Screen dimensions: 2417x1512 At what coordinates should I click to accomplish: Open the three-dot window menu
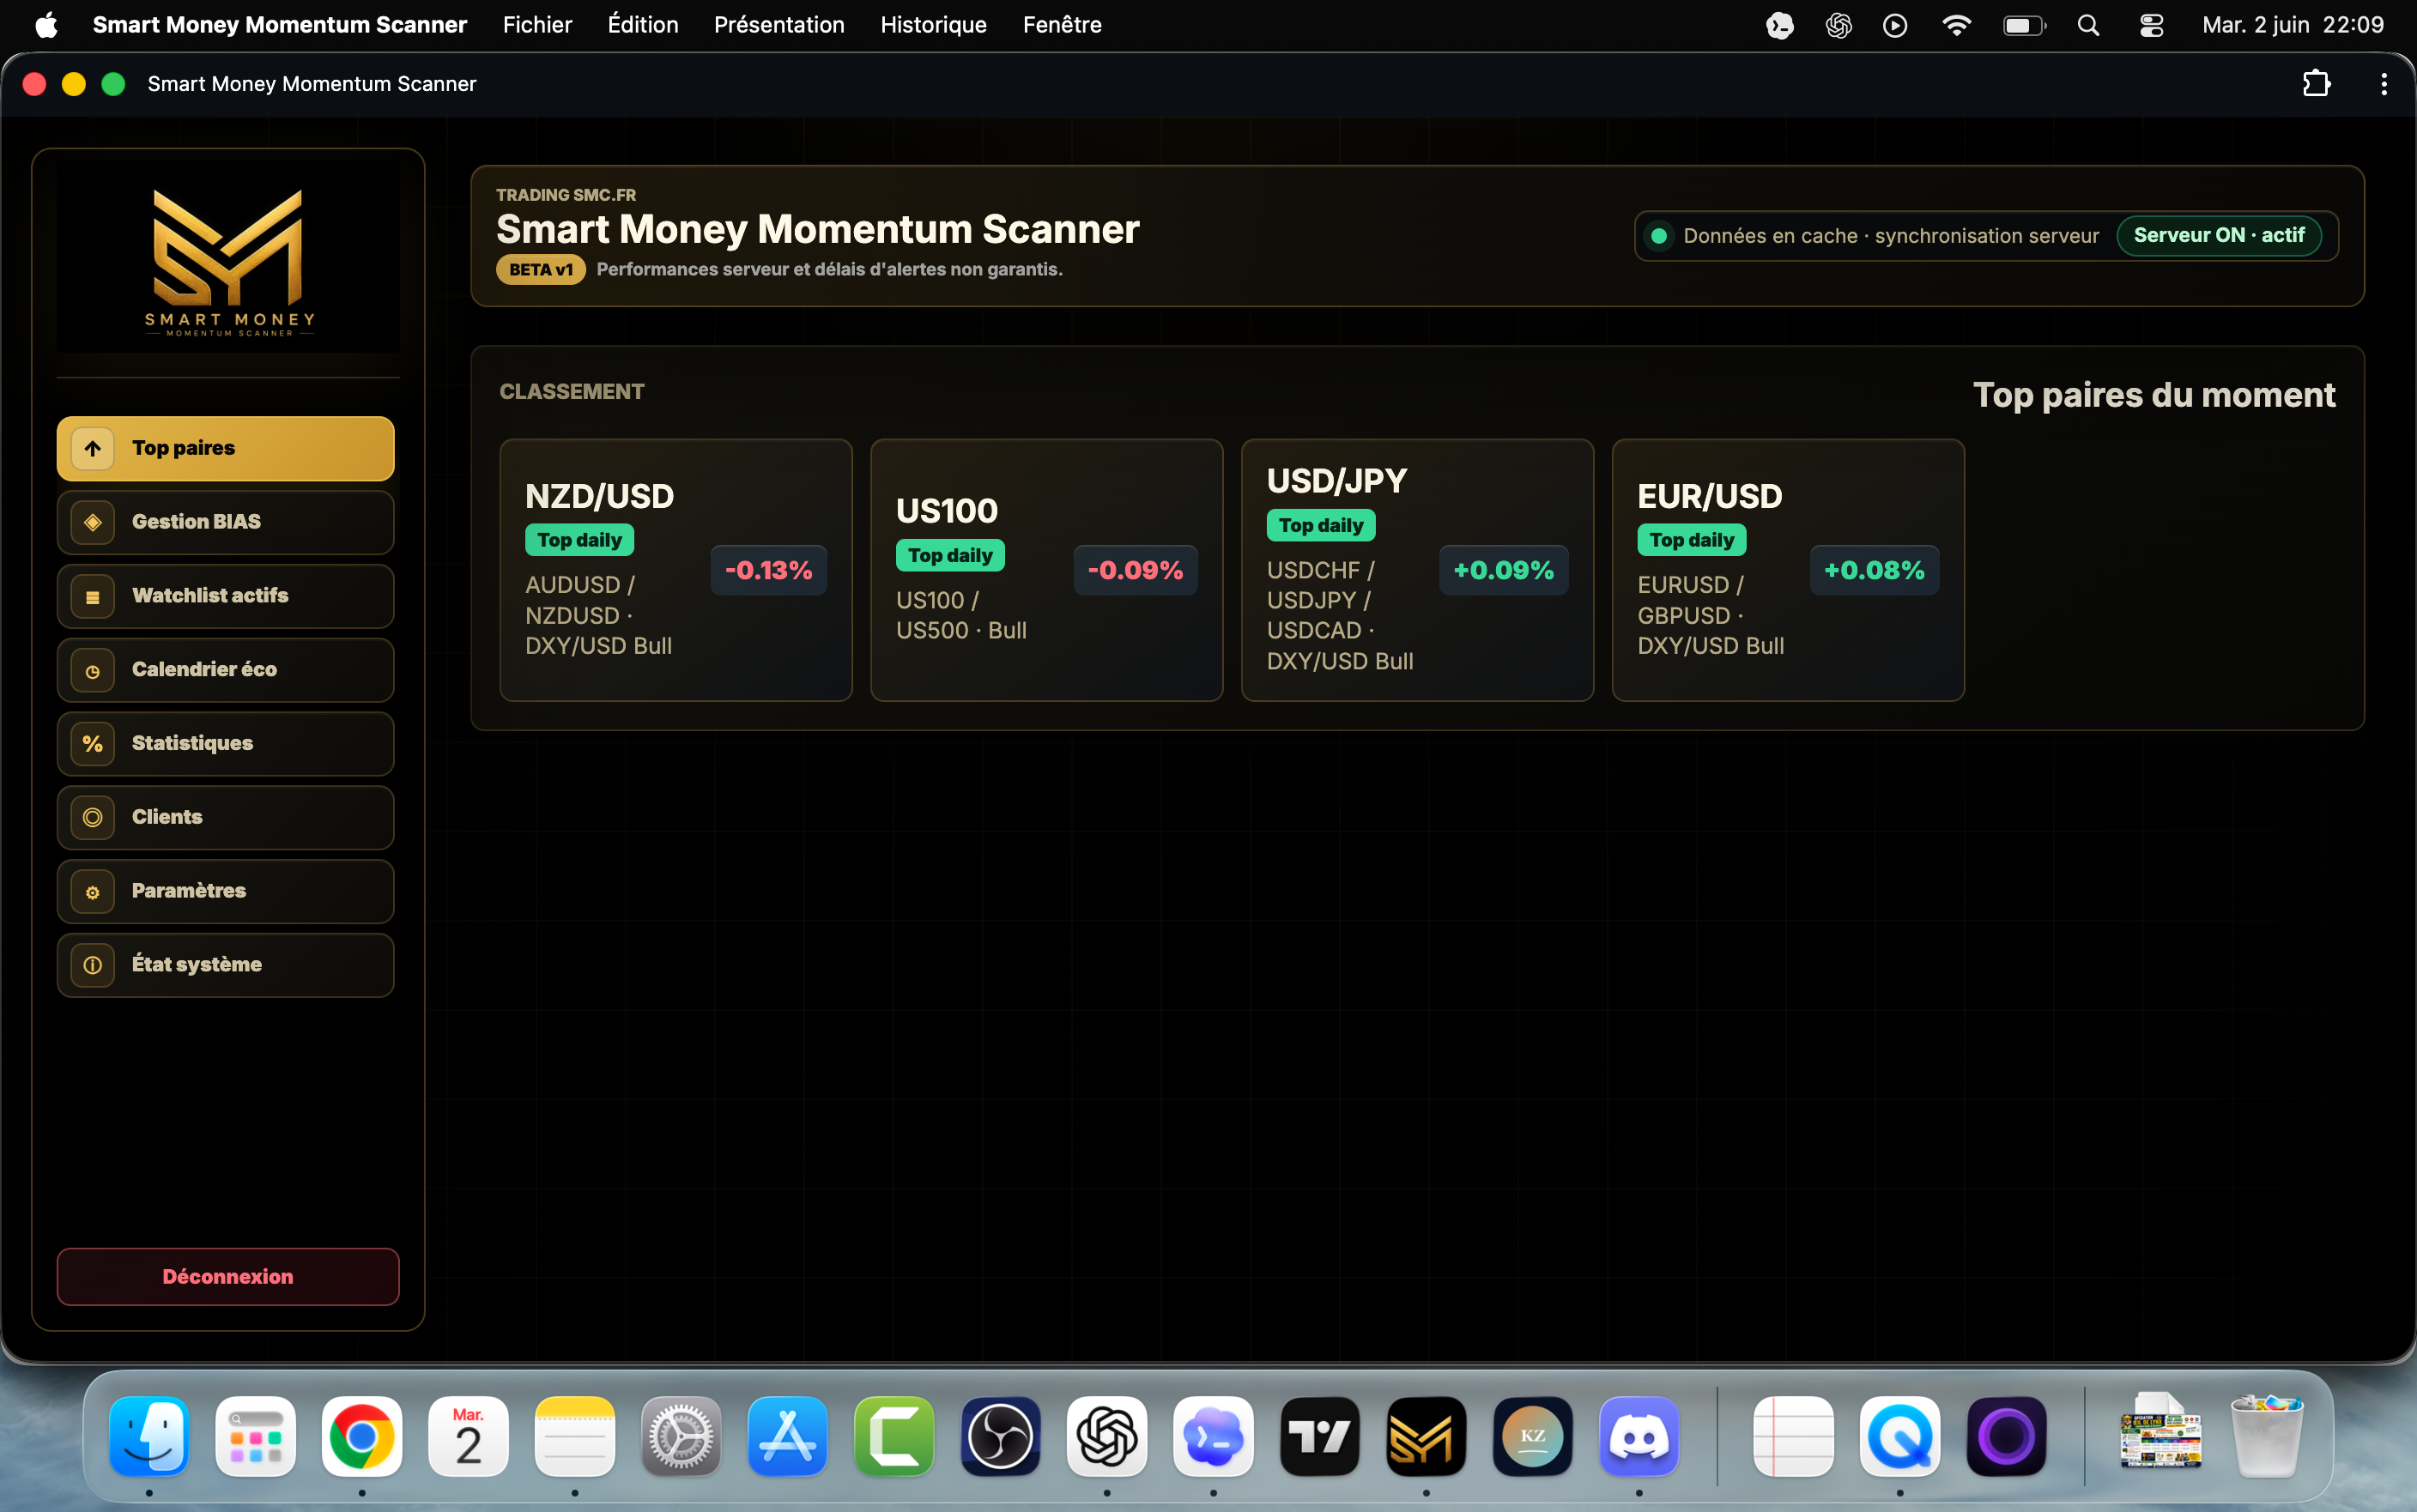[2384, 84]
